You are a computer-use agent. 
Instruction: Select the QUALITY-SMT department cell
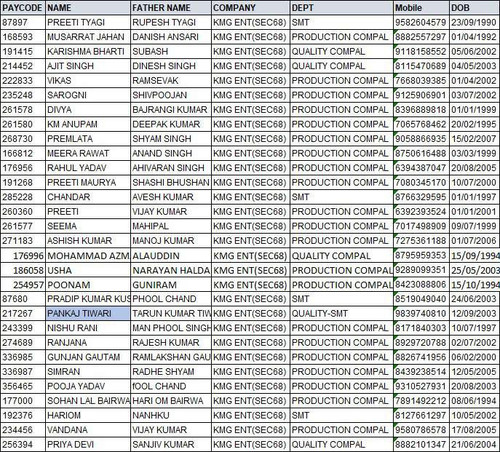coord(341,314)
